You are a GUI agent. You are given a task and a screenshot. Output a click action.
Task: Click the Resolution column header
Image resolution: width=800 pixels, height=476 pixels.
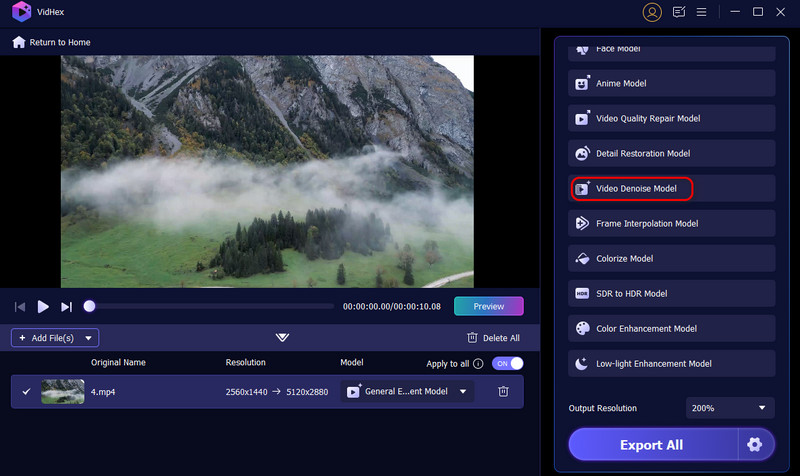245,363
